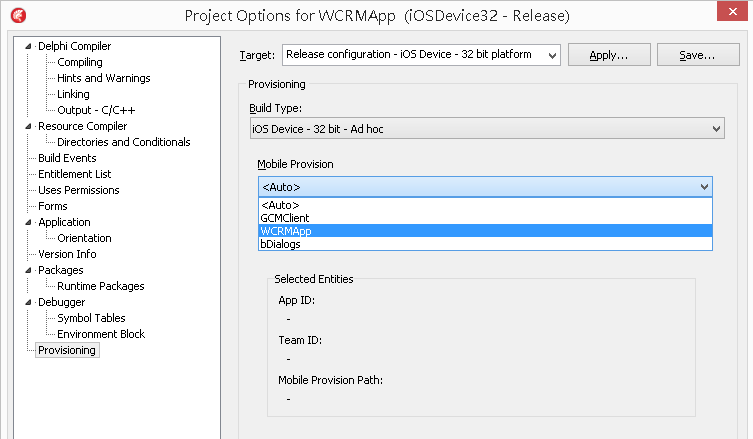Image resolution: width=753 pixels, height=439 pixels.
Task: Click the Save... button
Action: (698, 55)
